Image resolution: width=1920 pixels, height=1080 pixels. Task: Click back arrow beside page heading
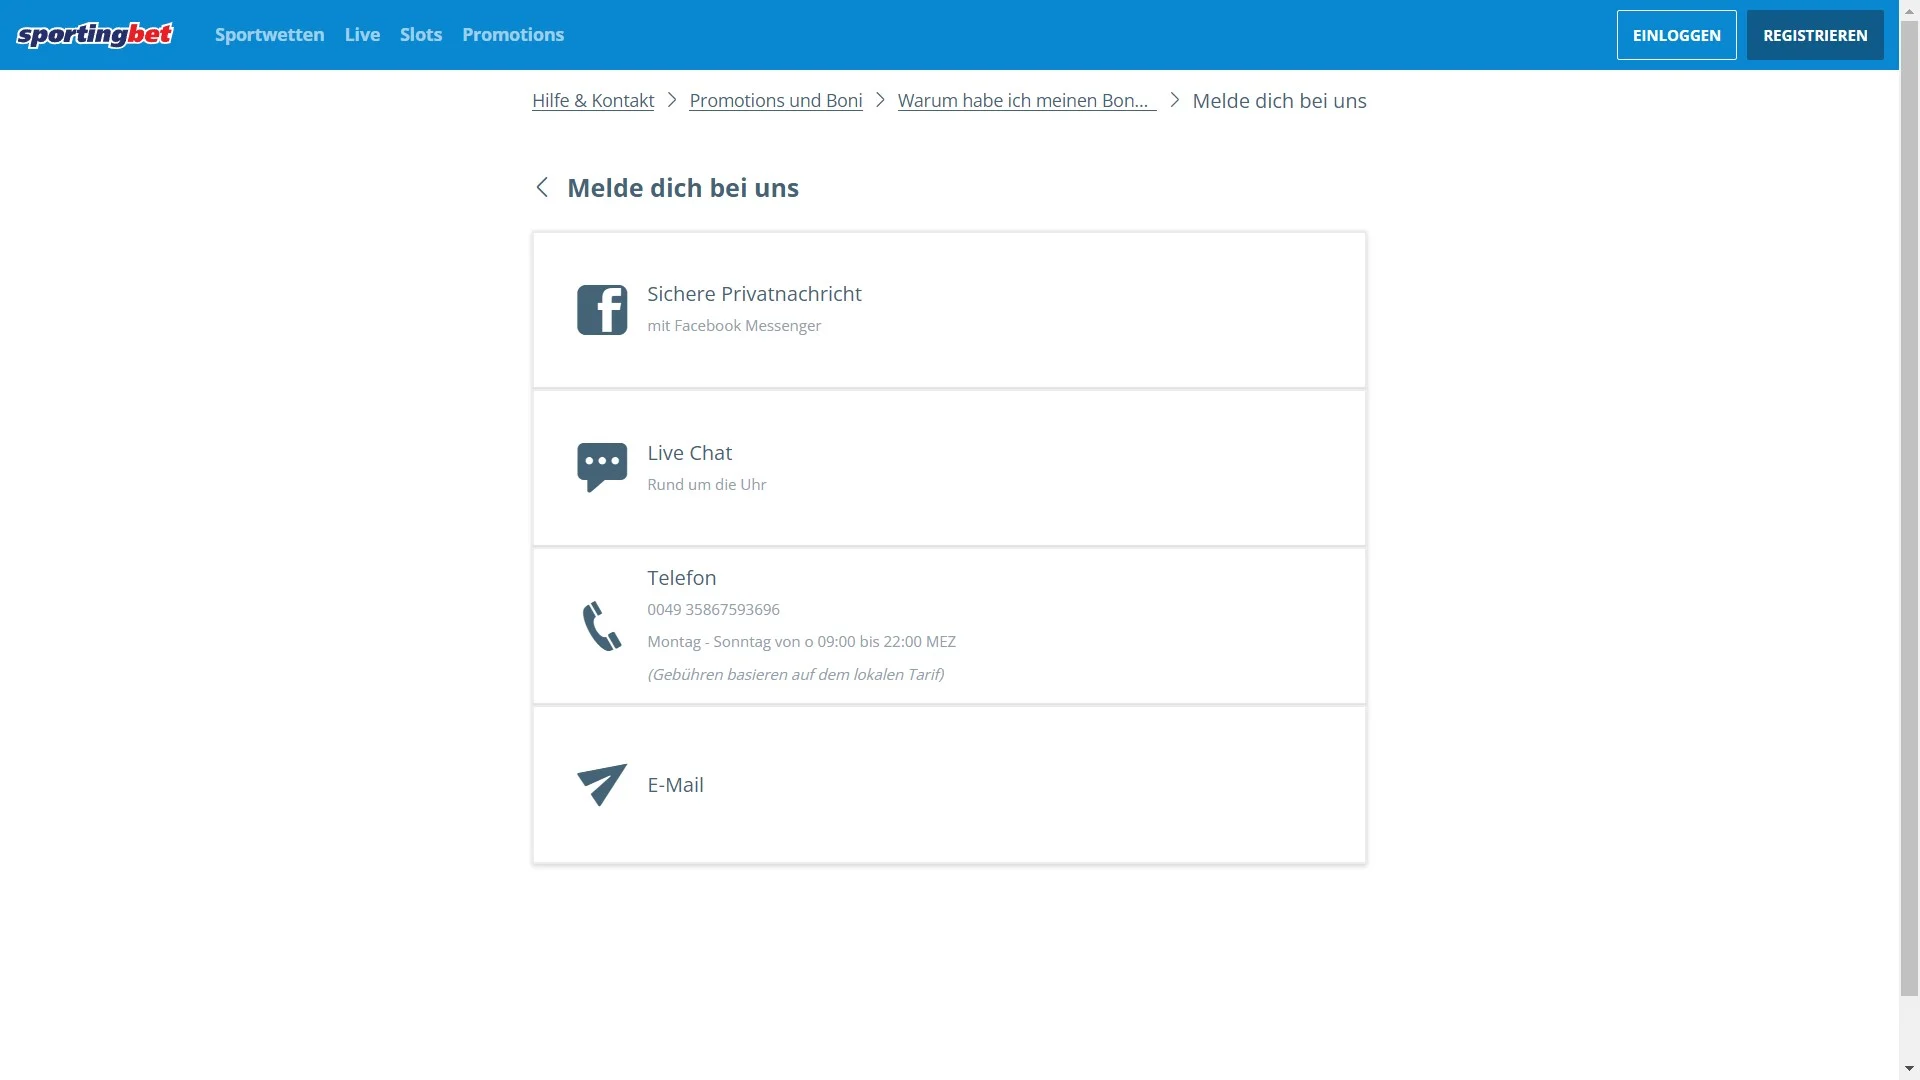click(542, 188)
